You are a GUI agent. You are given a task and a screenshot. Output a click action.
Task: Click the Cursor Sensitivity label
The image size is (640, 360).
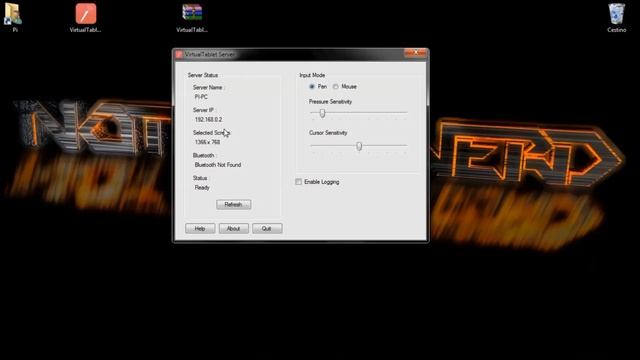[x=328, y=133]
